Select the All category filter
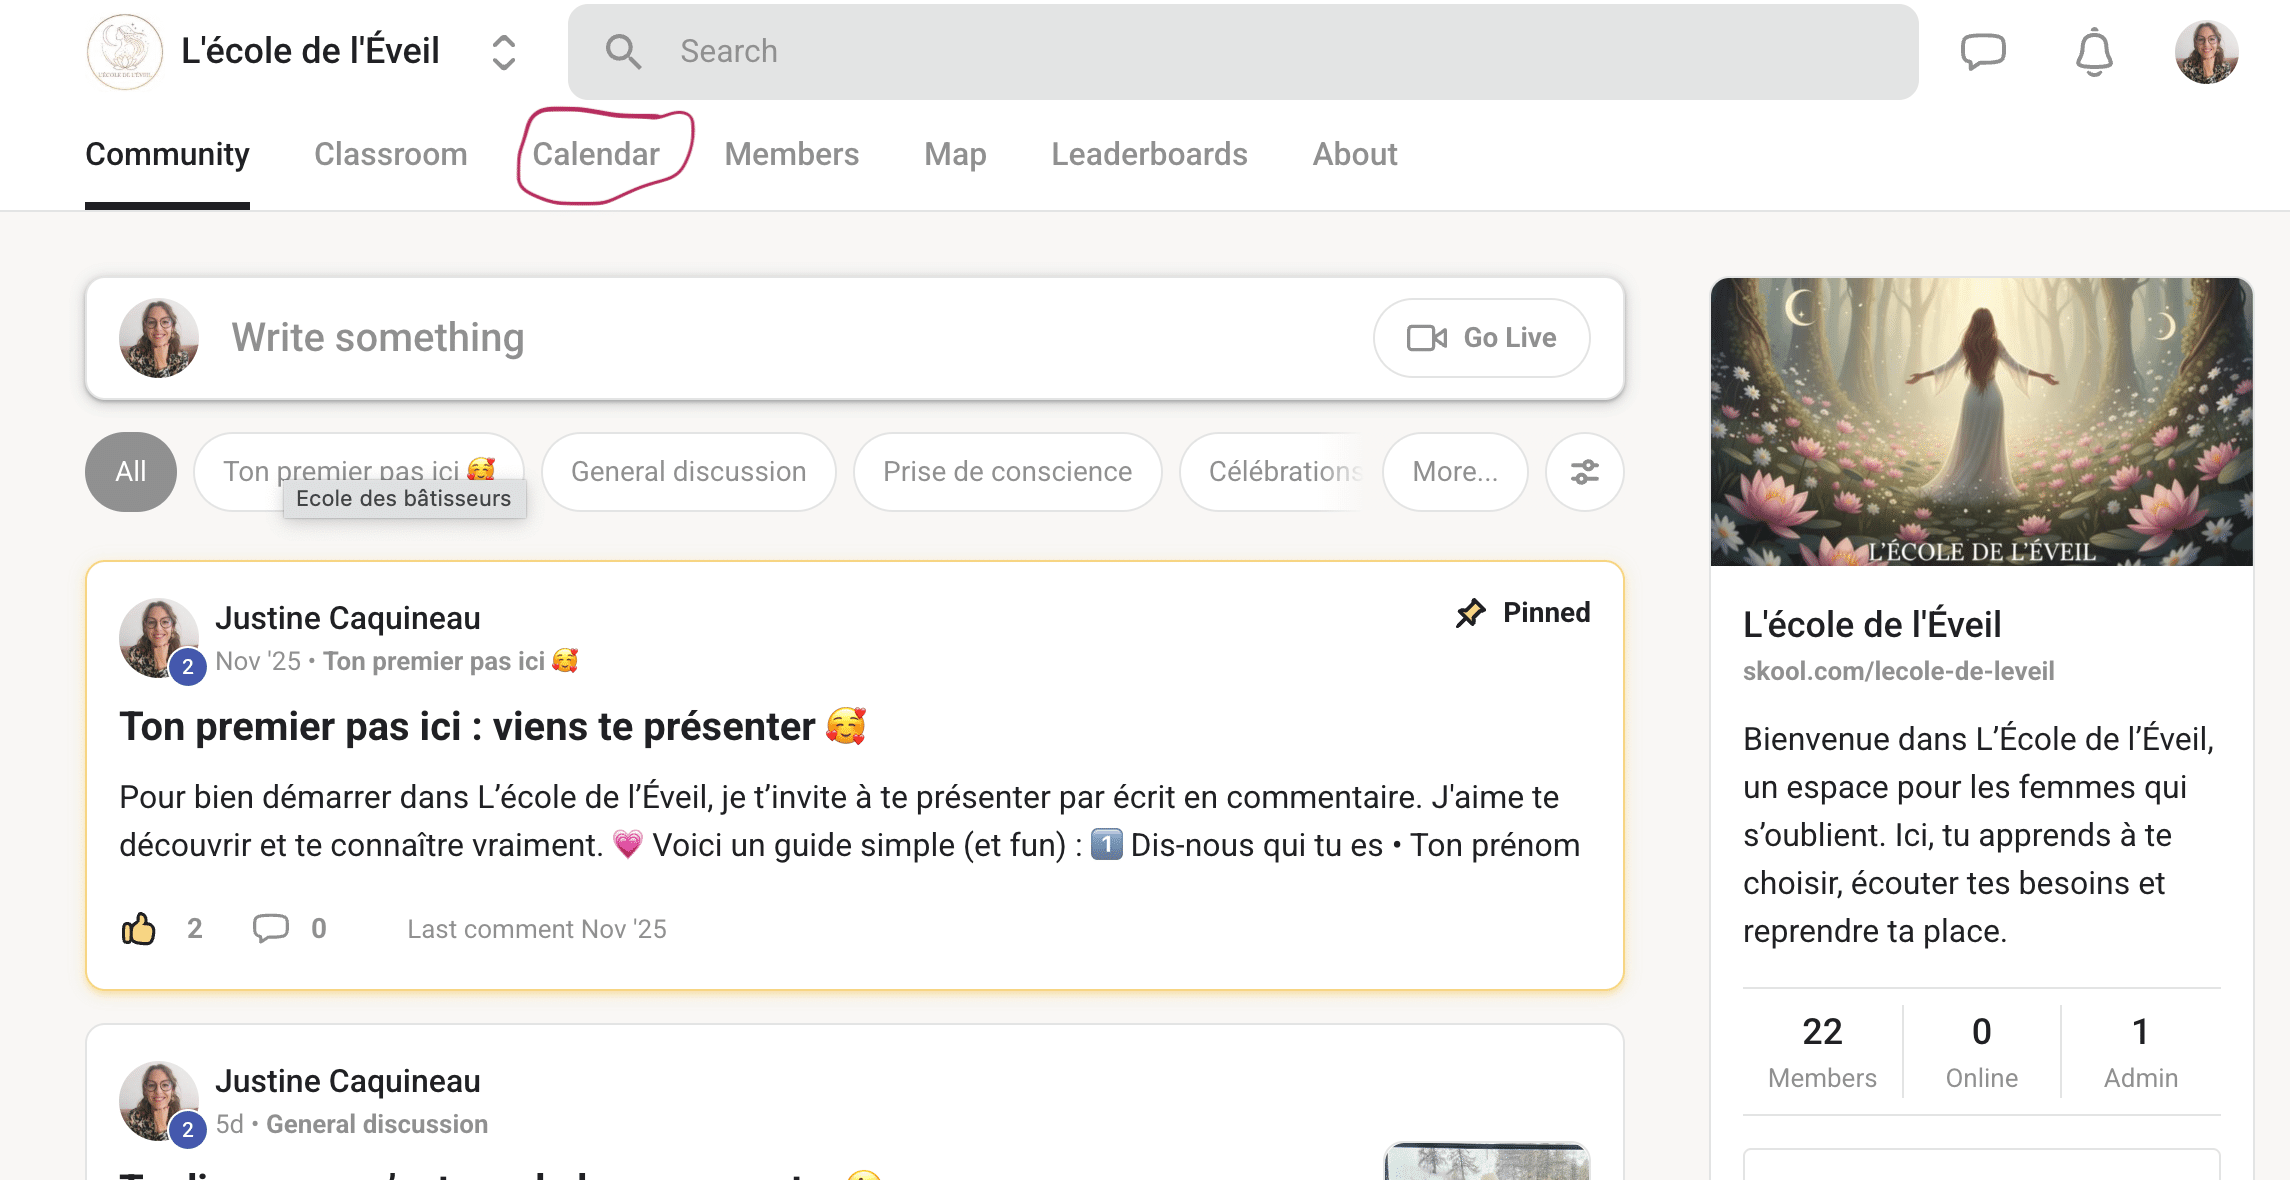The image size is (2290, 1180). tap(131, 472)
